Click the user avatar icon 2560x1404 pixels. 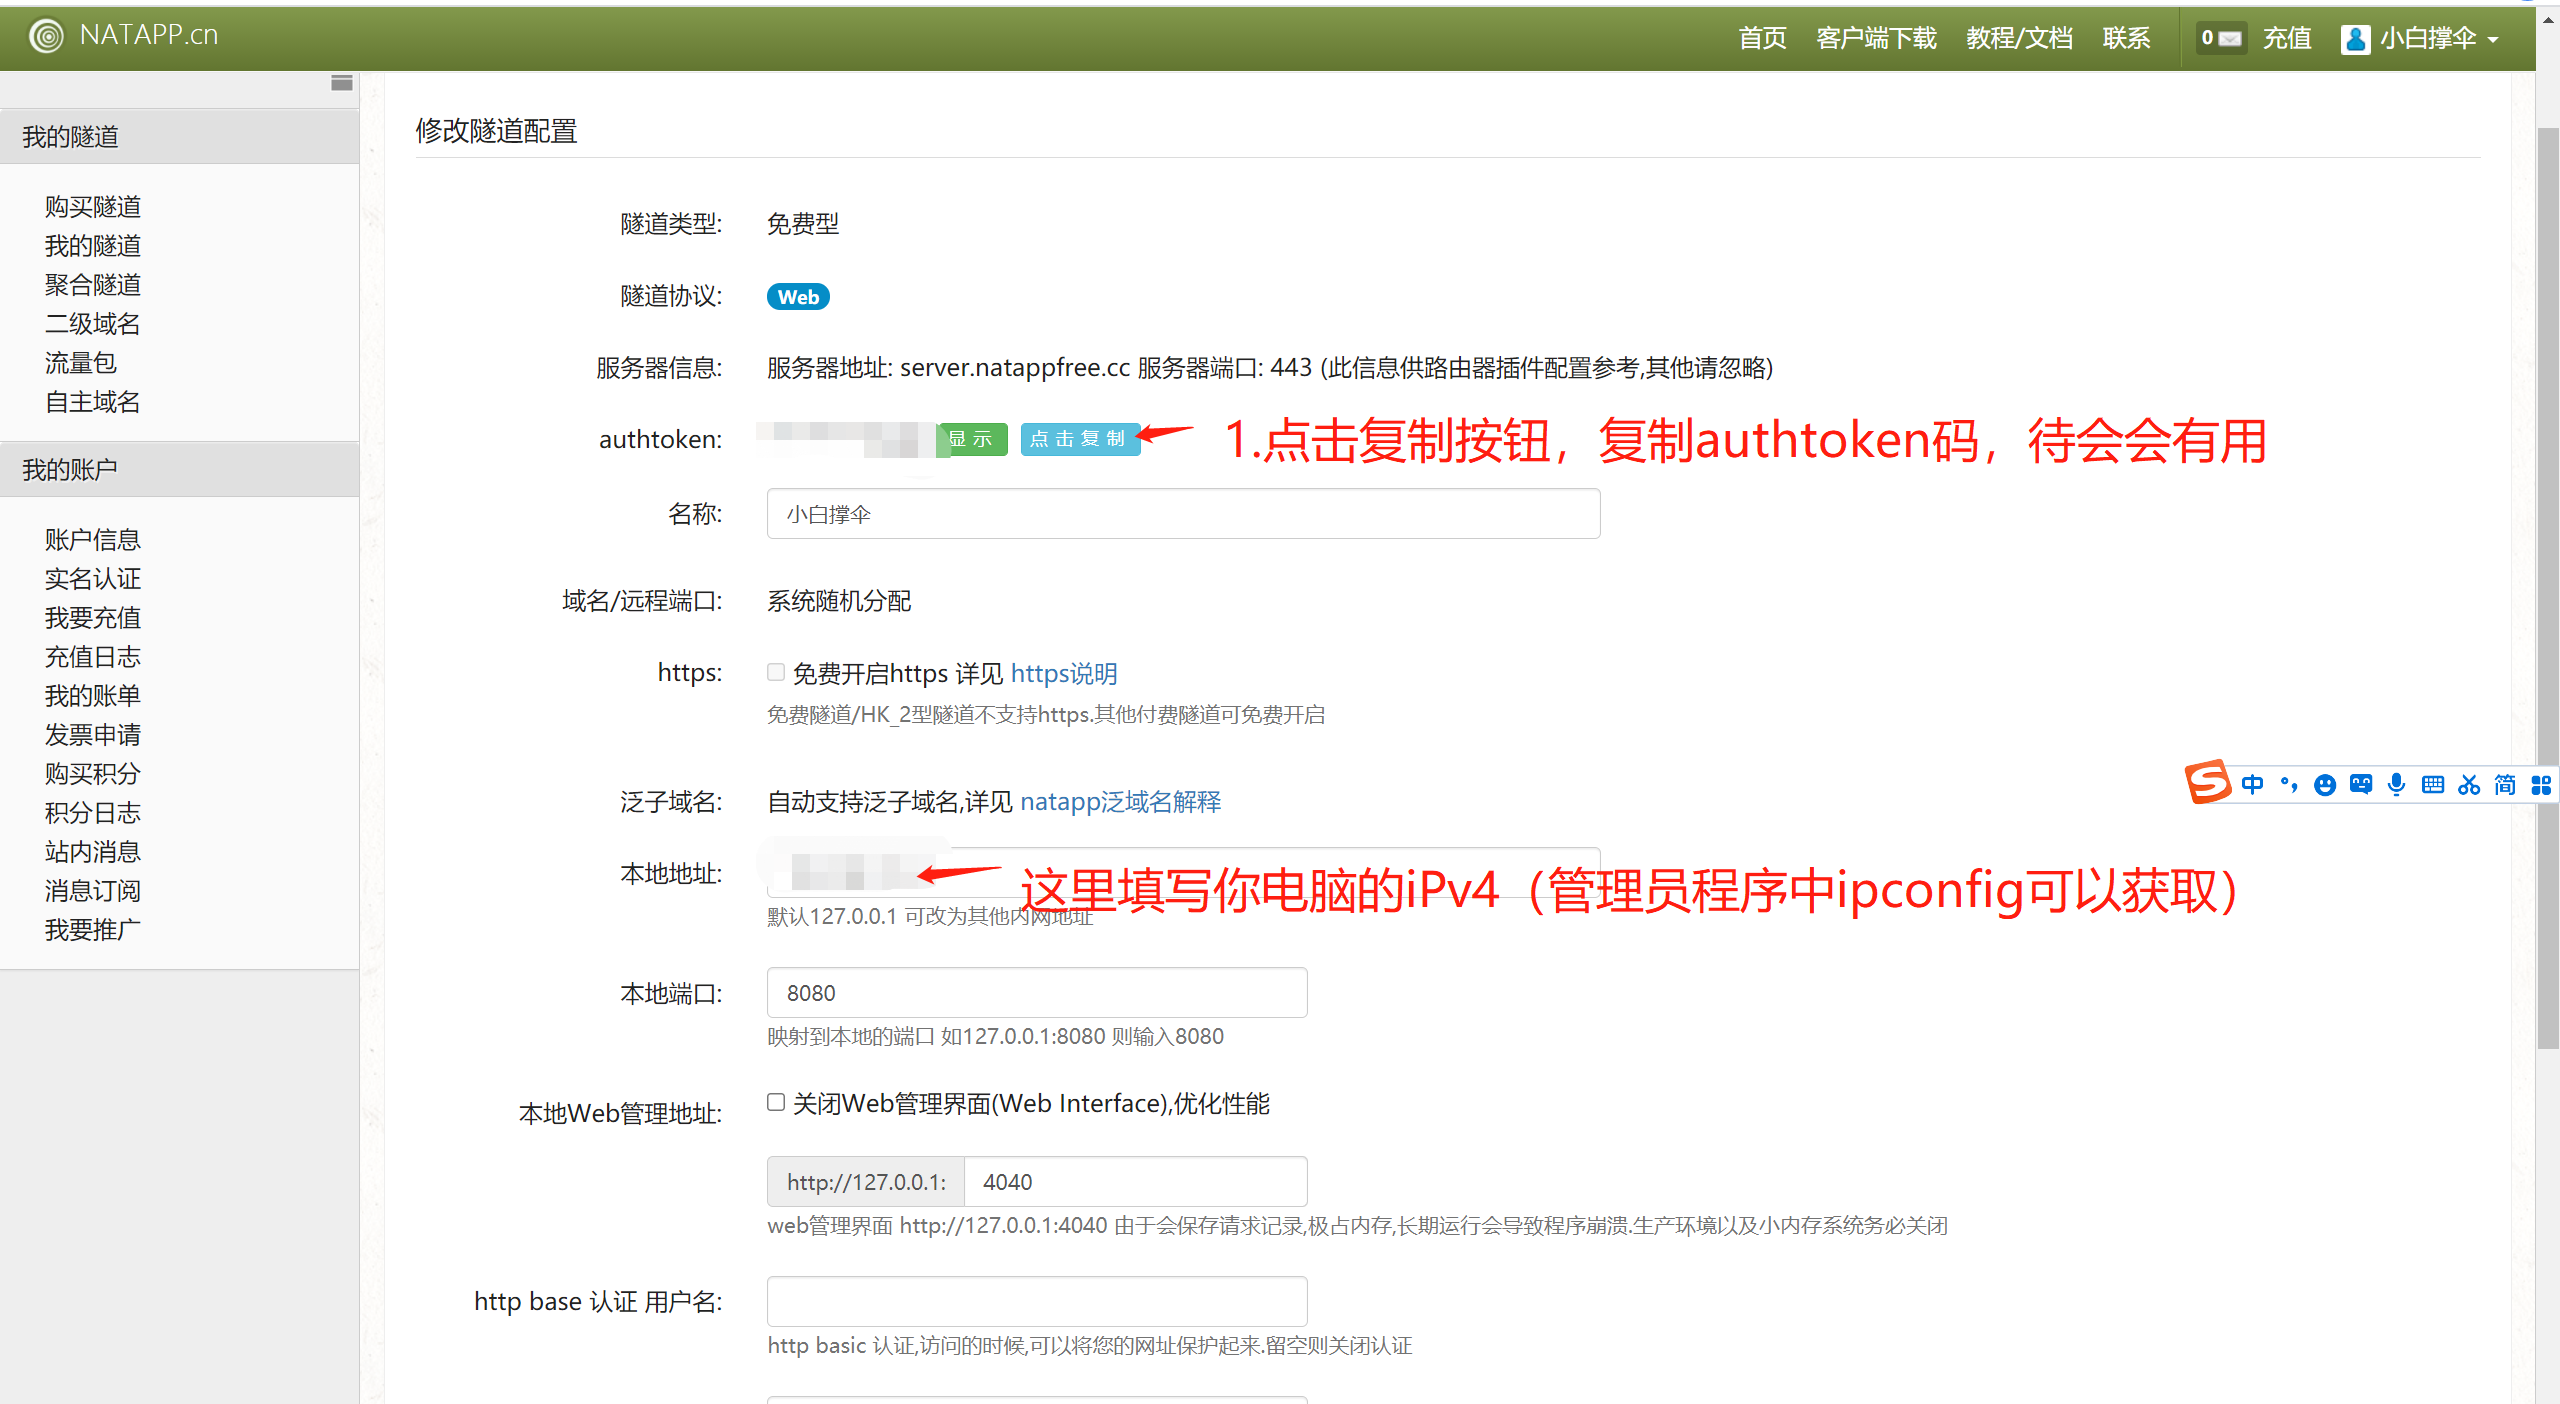tap(2355, 39)
